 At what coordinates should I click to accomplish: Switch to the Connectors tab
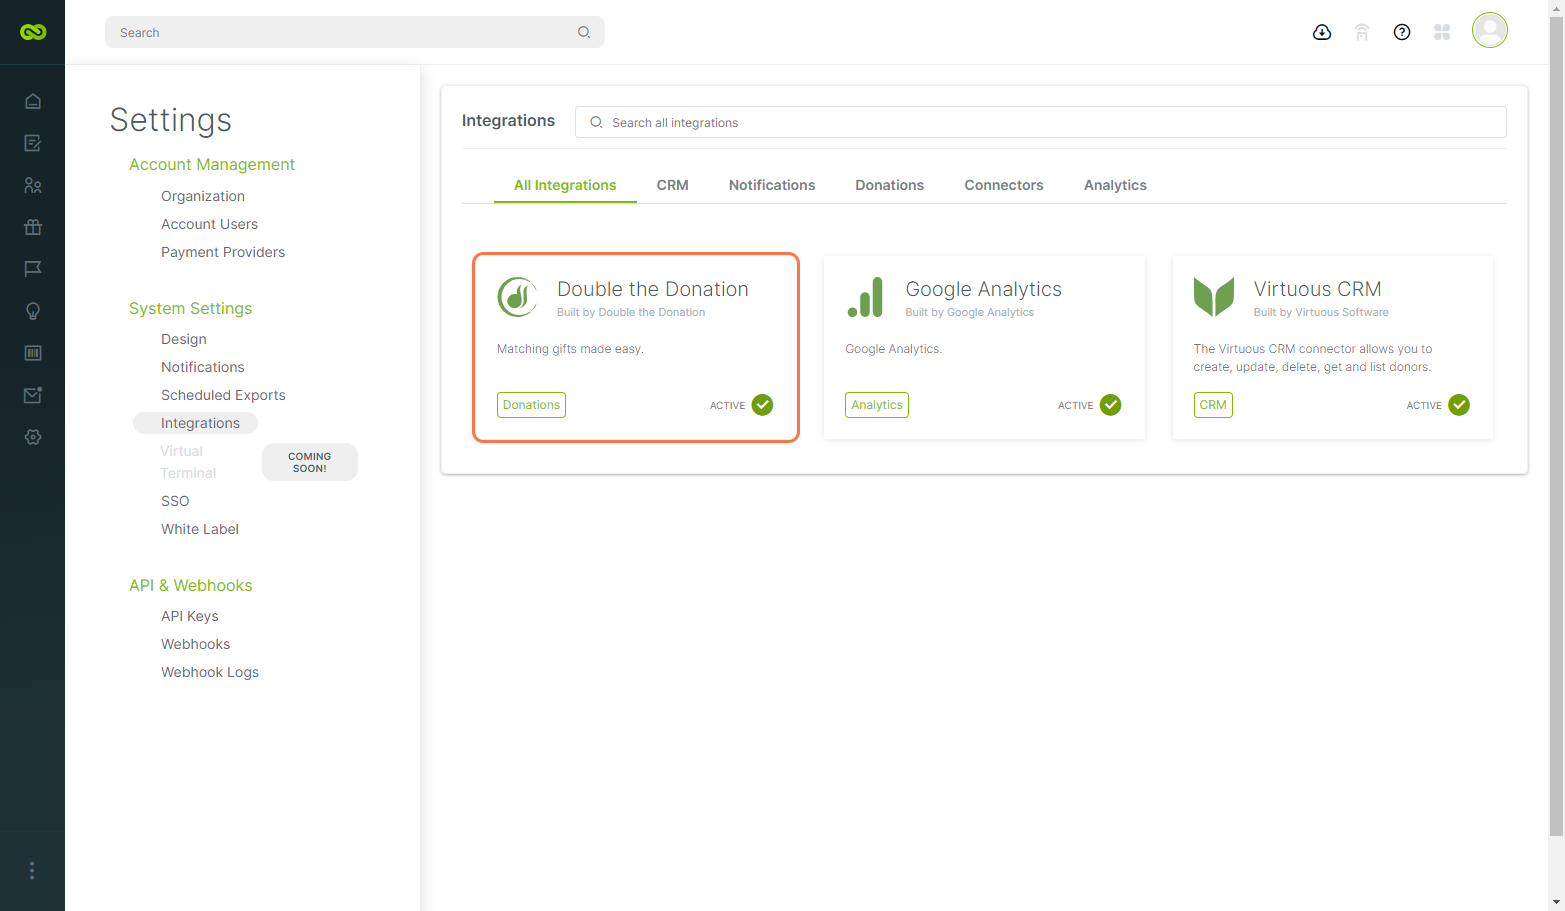click(x=1004, y=185)
